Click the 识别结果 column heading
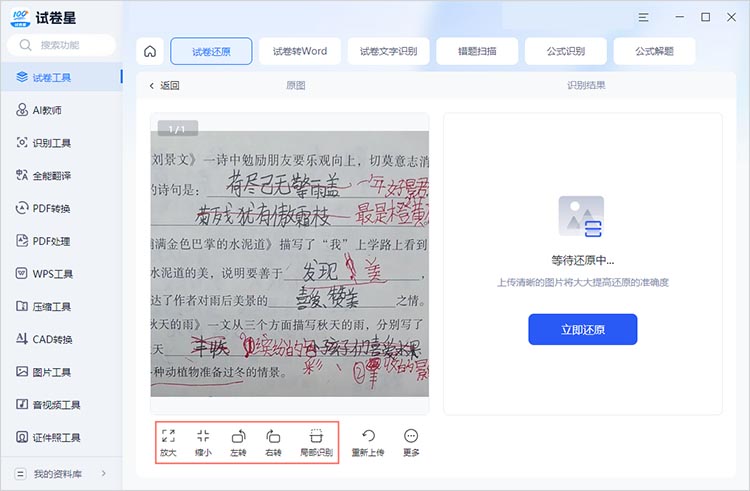This screenshot has width=750, height=491. click(586, 85)
